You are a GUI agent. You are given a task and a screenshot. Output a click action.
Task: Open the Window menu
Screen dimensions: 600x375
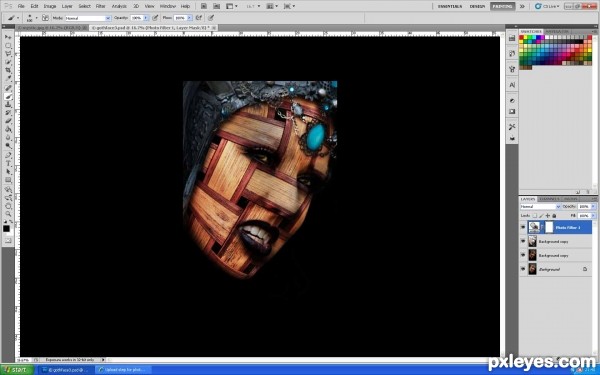[168, 6]
